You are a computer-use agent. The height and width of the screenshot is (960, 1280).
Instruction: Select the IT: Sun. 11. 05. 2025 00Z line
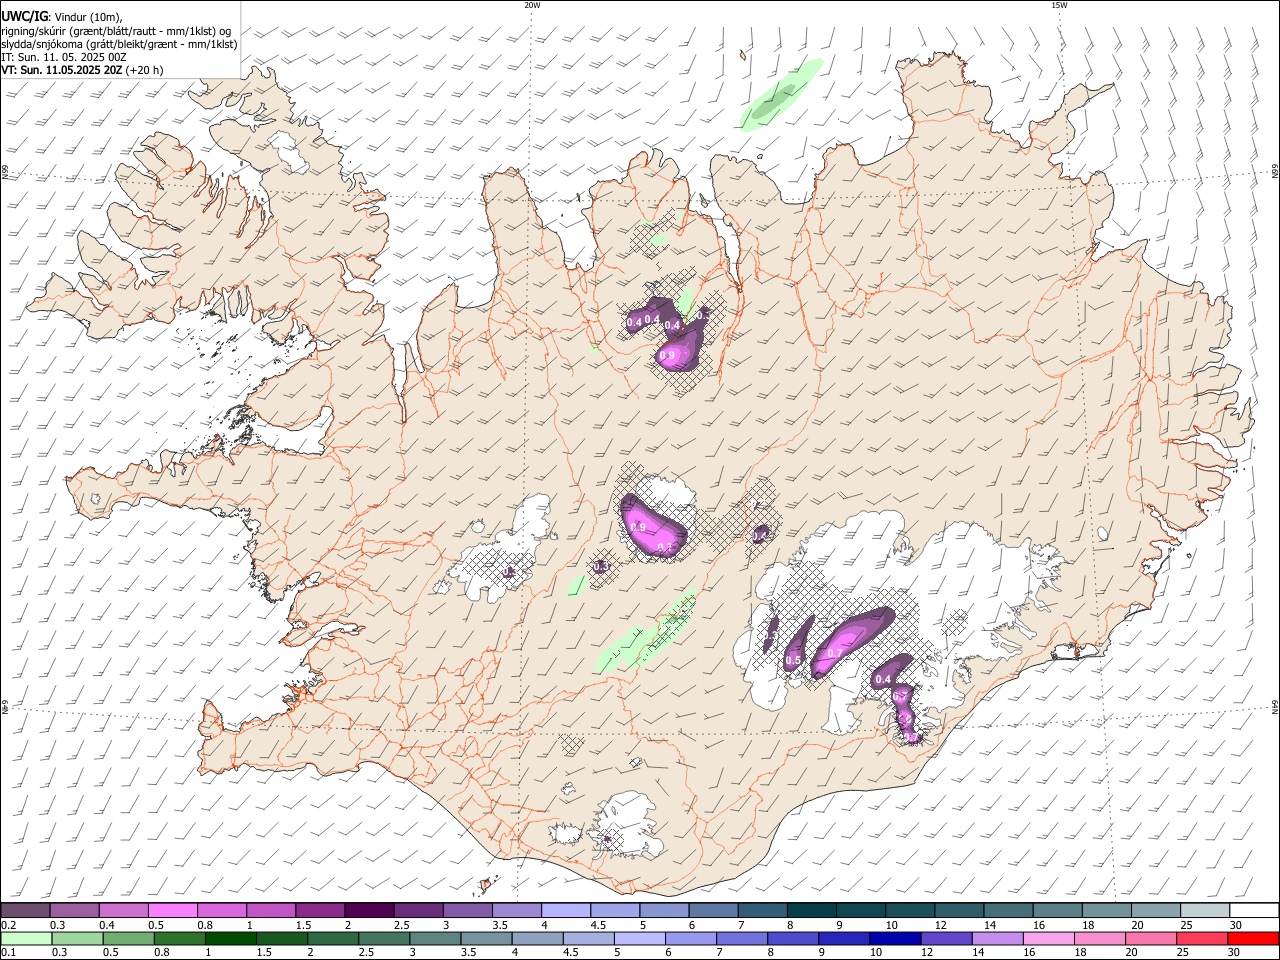[64, 57]
